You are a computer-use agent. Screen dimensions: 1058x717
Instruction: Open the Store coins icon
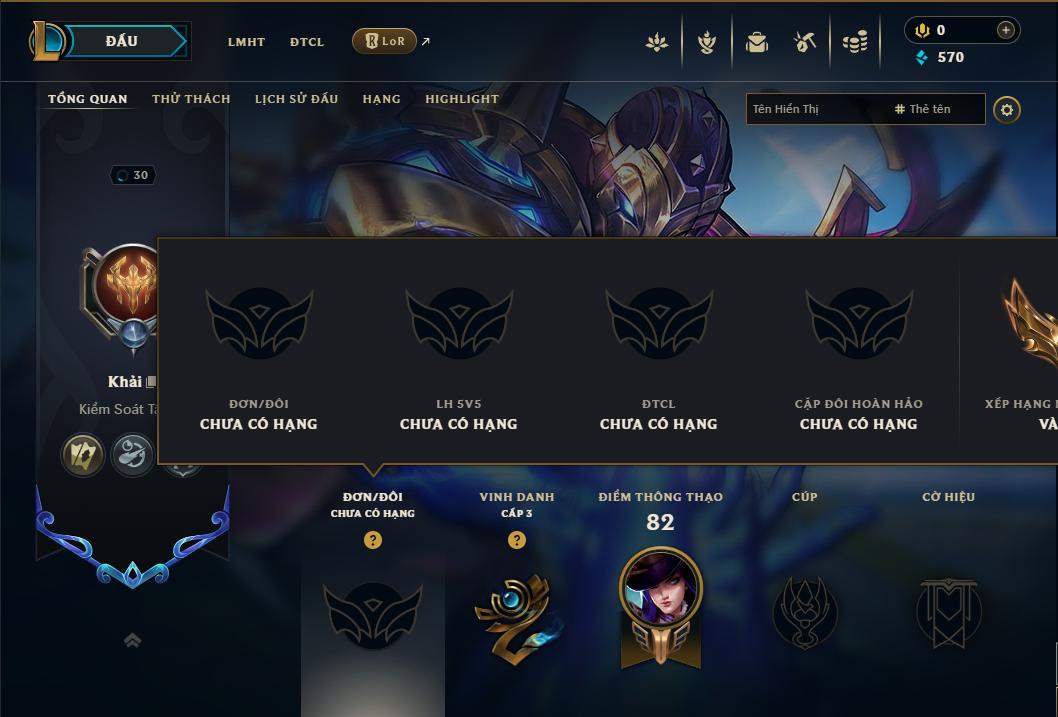click(855, 43)
